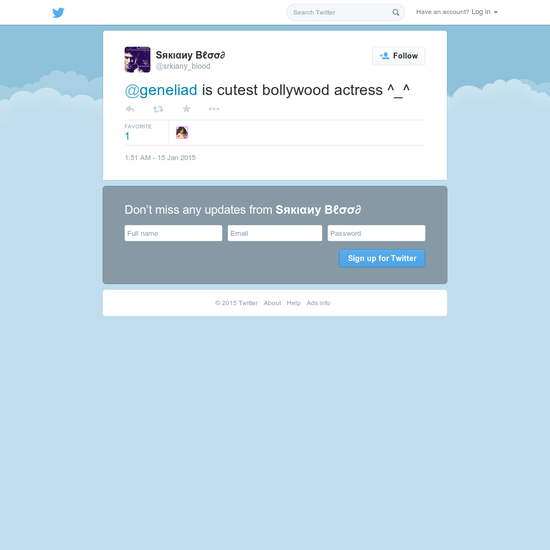
Task: Favorite the tweet with star icon
Action: tap(186, 109)
